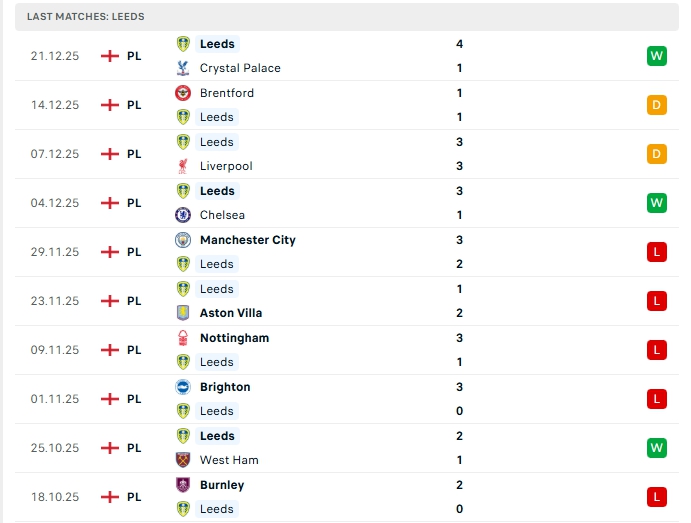This screenshot has width=691, height=523.
Task: Open the Manchester City team link
Action: coord(247,240)
